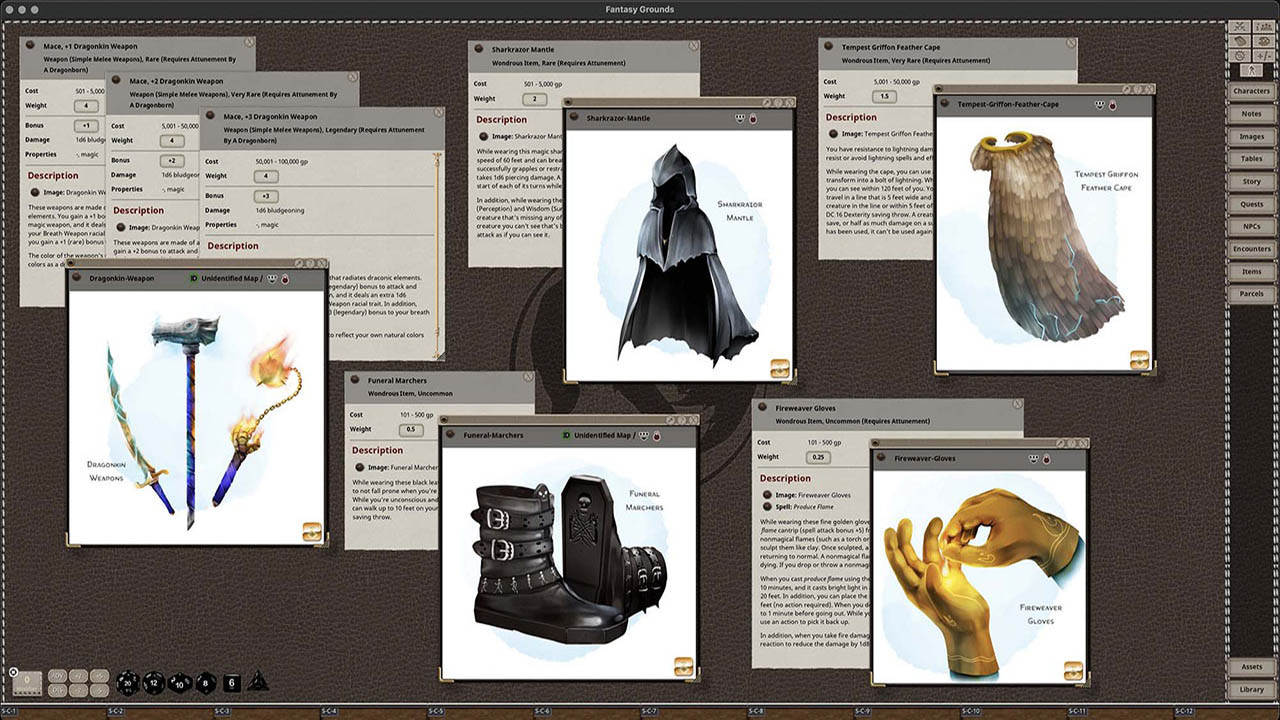Roll the d6 die
Screen dimensions: 1280x720
click(x=231, y=683)
